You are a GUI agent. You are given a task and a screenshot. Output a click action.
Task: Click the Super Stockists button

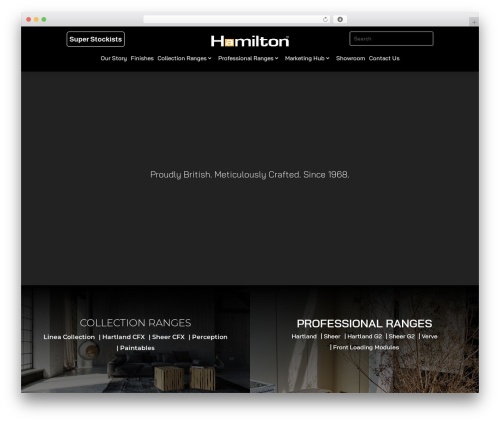(96, 39)
